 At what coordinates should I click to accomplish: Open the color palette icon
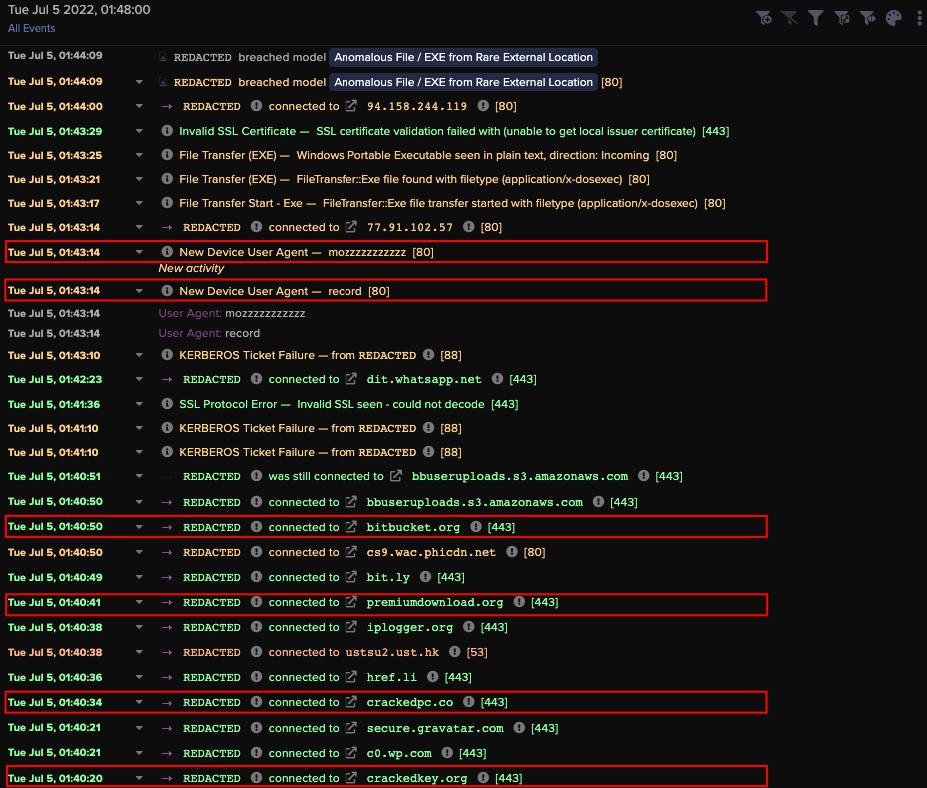893,17
